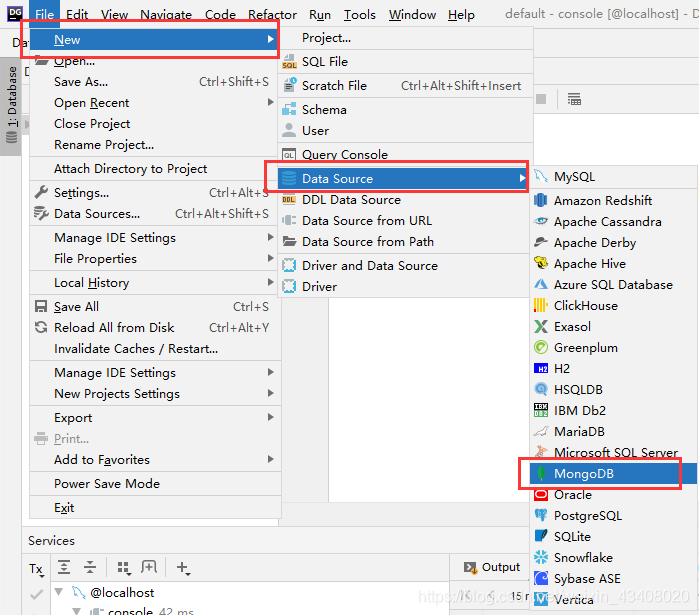Expand Open Recent submenu arrow
699x615 pixels.
coord(271,102)
